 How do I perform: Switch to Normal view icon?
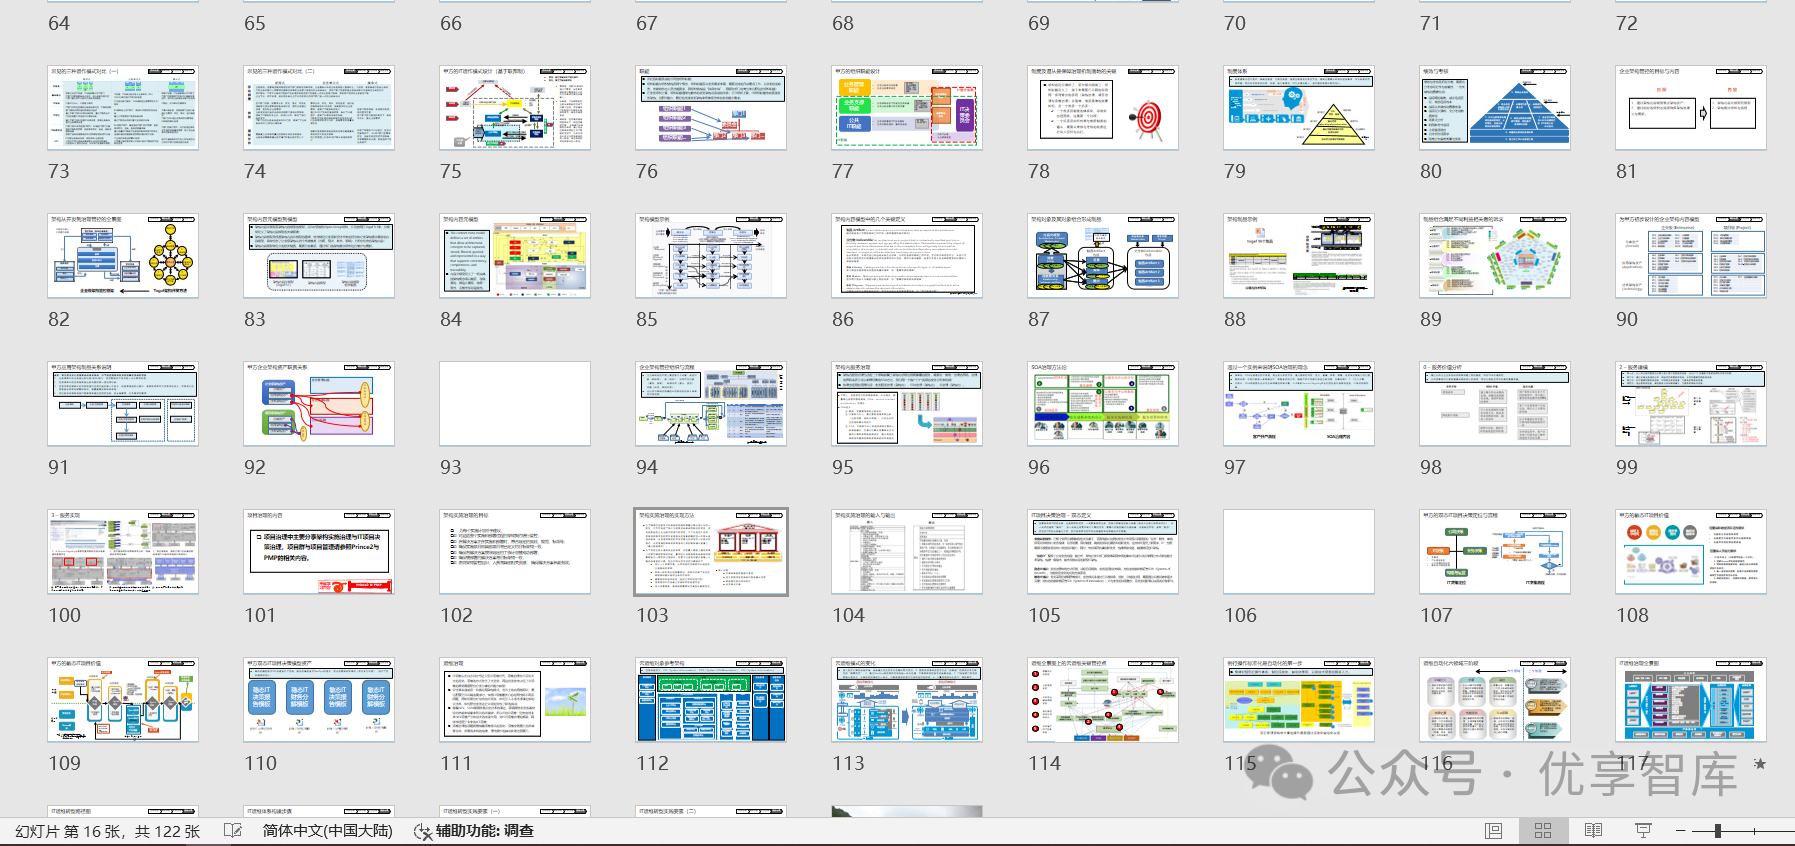pos(1494,831)
